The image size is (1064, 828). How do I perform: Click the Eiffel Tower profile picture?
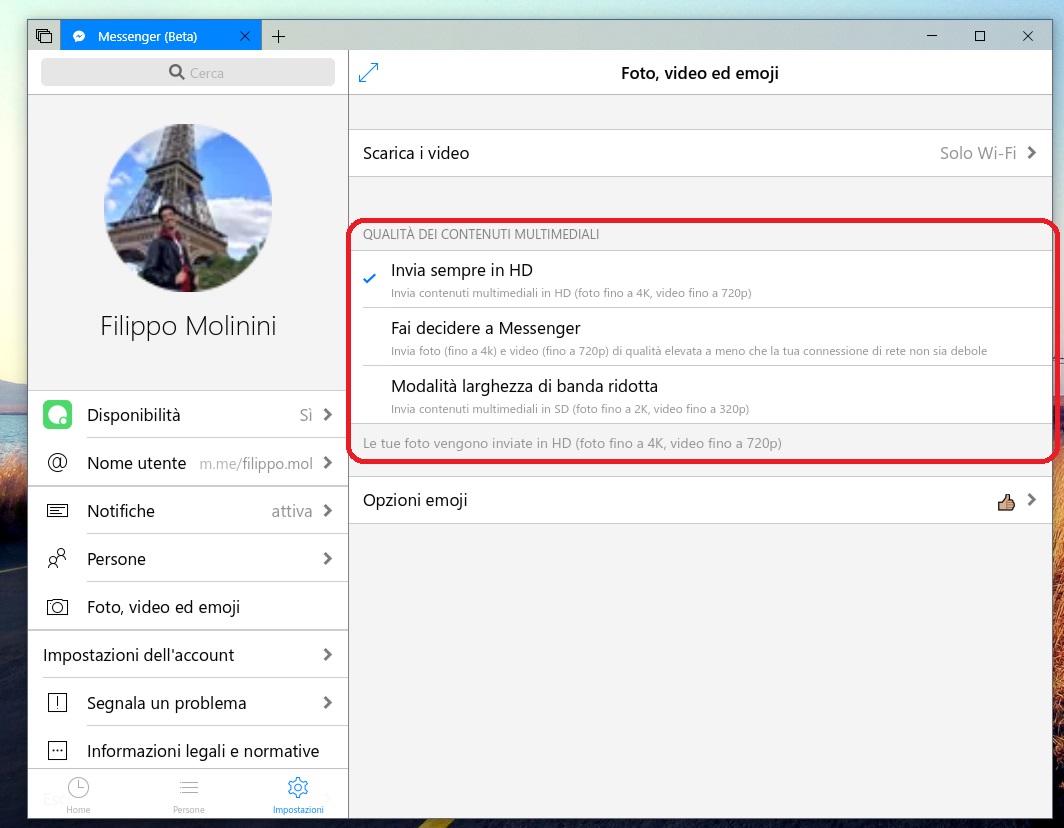[188, 208]
